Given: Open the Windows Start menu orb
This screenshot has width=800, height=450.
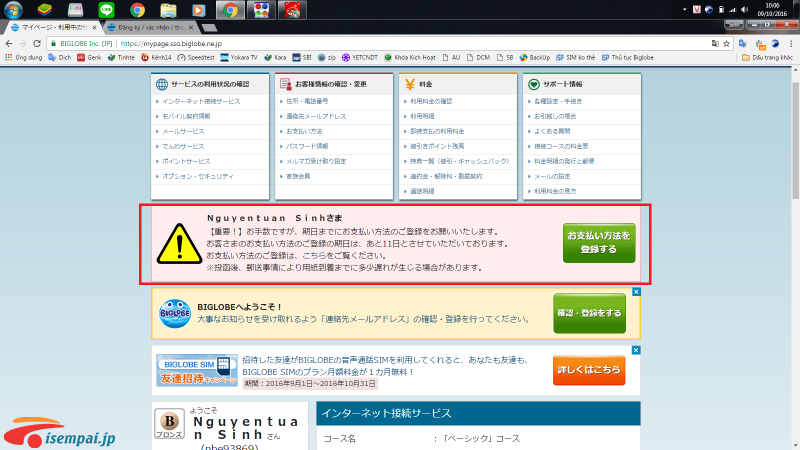Looking at the screenshot, I should click(13, 10).
